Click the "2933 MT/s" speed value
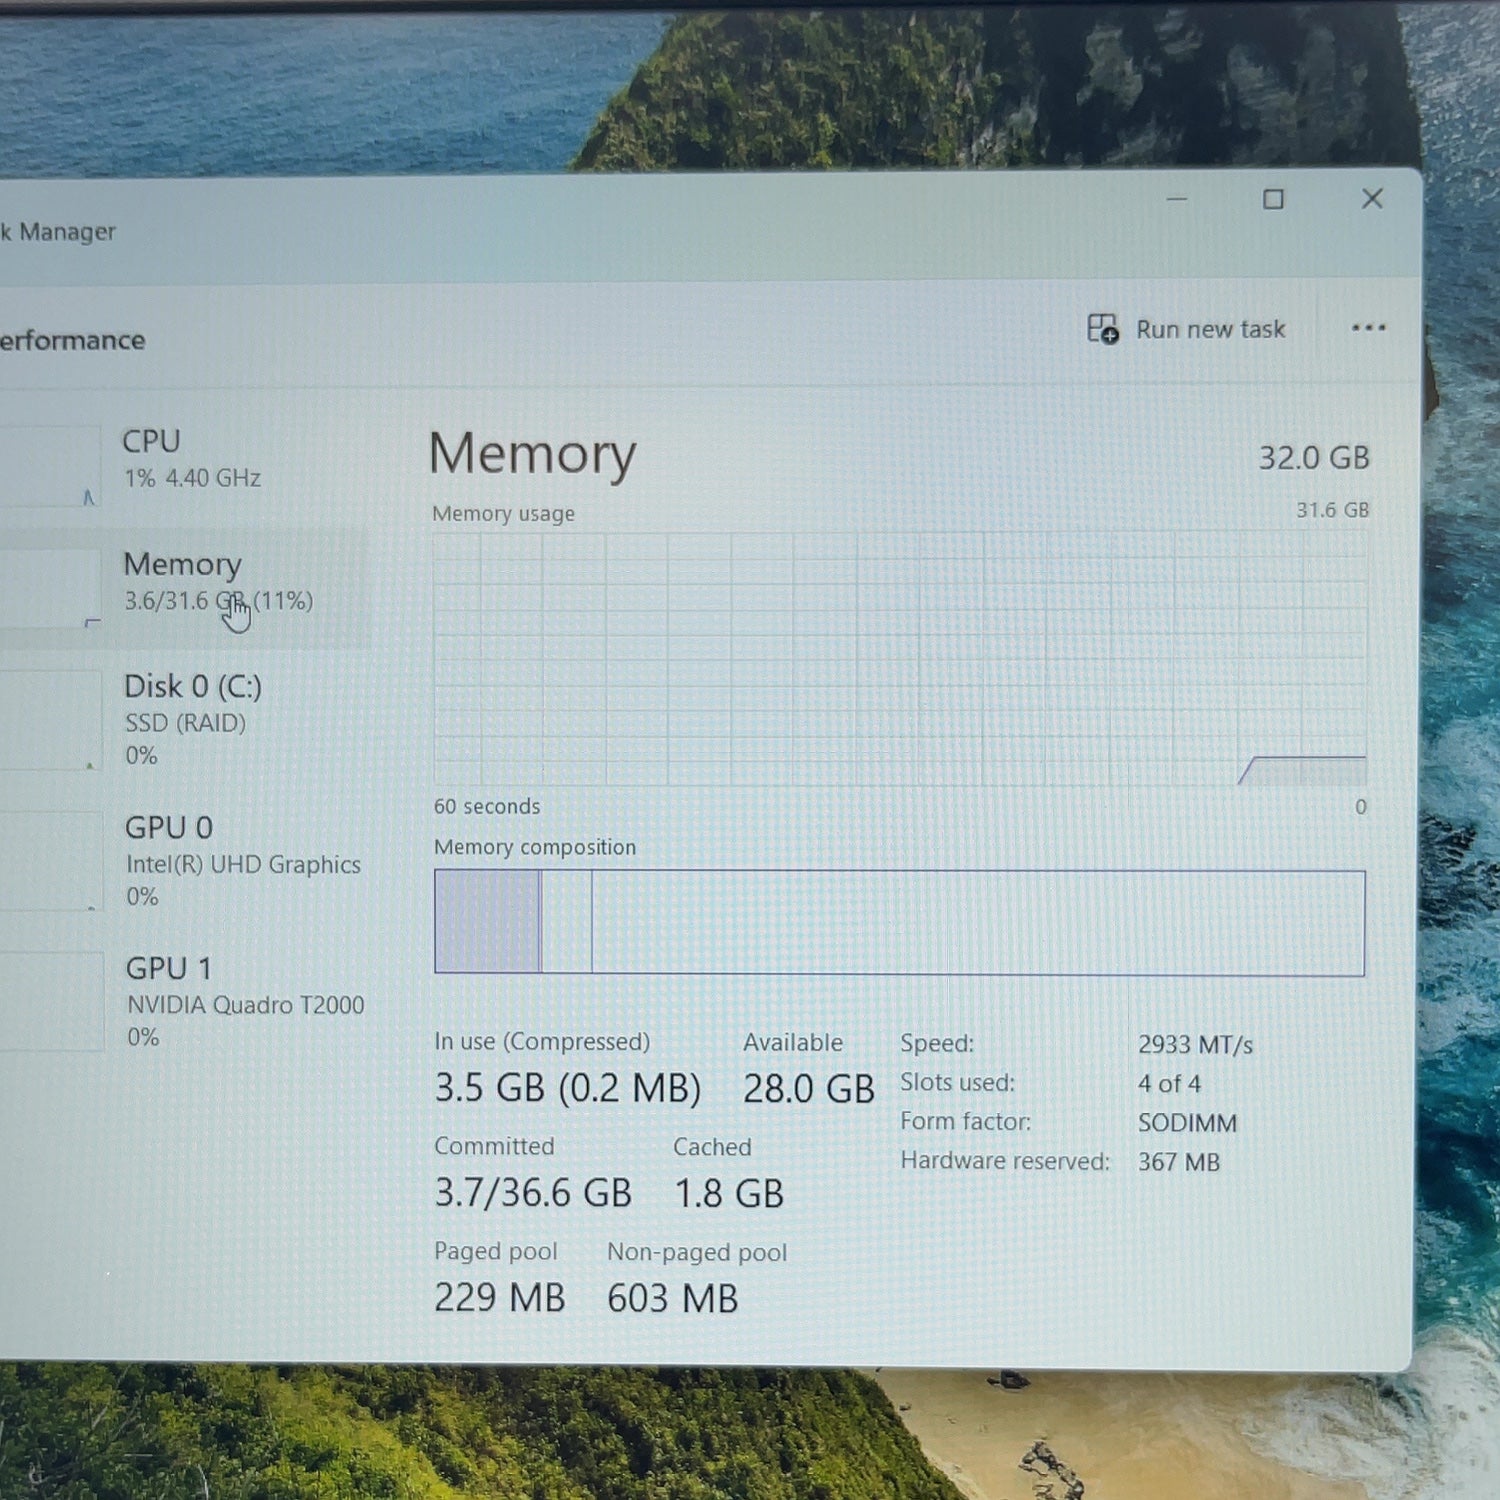This screenshot has height=1500, width=1500. (x=1195, y=1045)
